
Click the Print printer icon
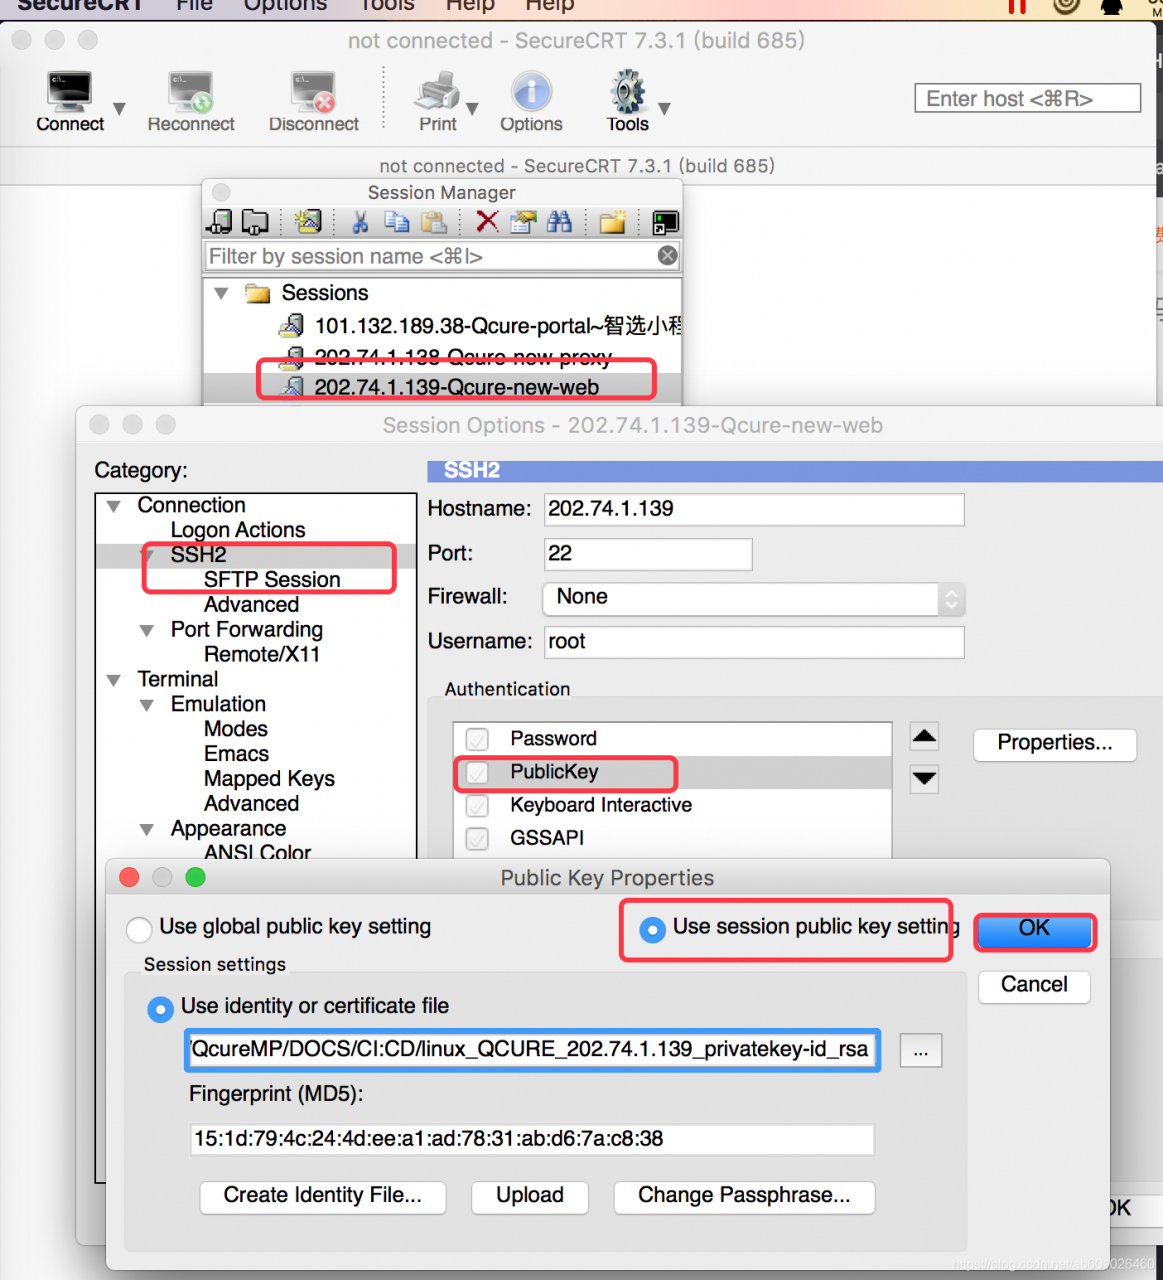pyautogui.click(x=437, y=92)
